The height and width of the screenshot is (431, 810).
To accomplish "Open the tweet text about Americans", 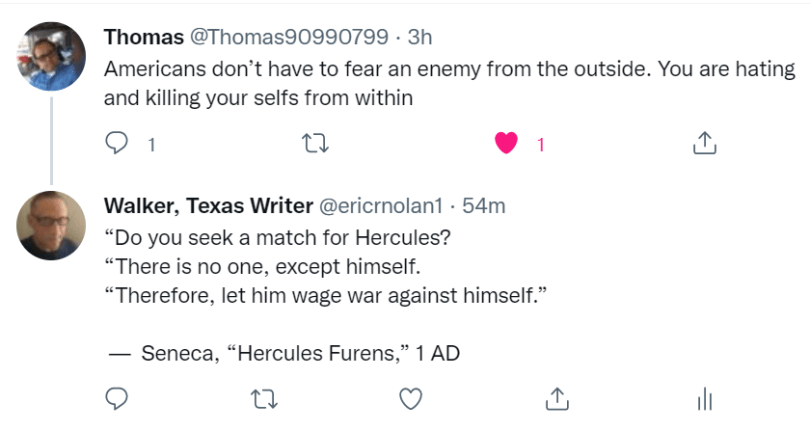I will 450,85.
